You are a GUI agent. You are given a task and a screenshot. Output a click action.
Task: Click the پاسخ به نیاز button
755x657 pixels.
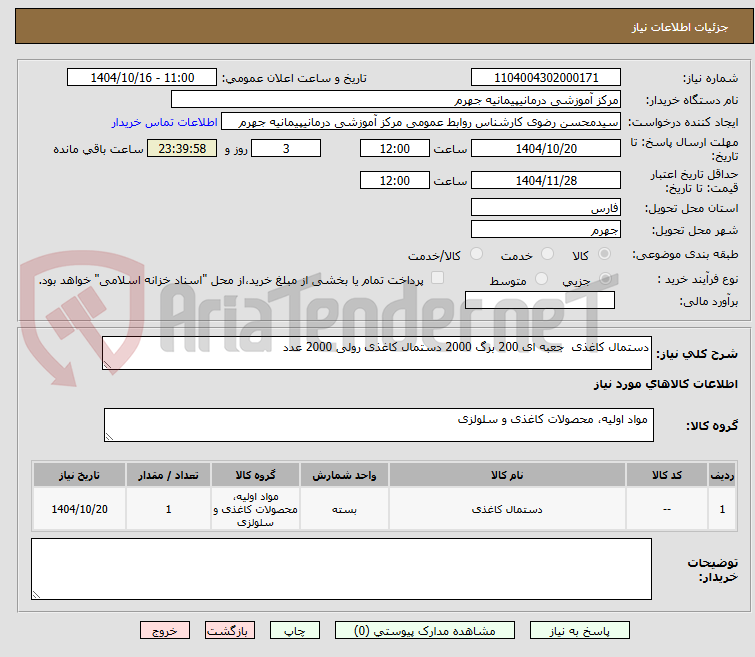(579, 631)
